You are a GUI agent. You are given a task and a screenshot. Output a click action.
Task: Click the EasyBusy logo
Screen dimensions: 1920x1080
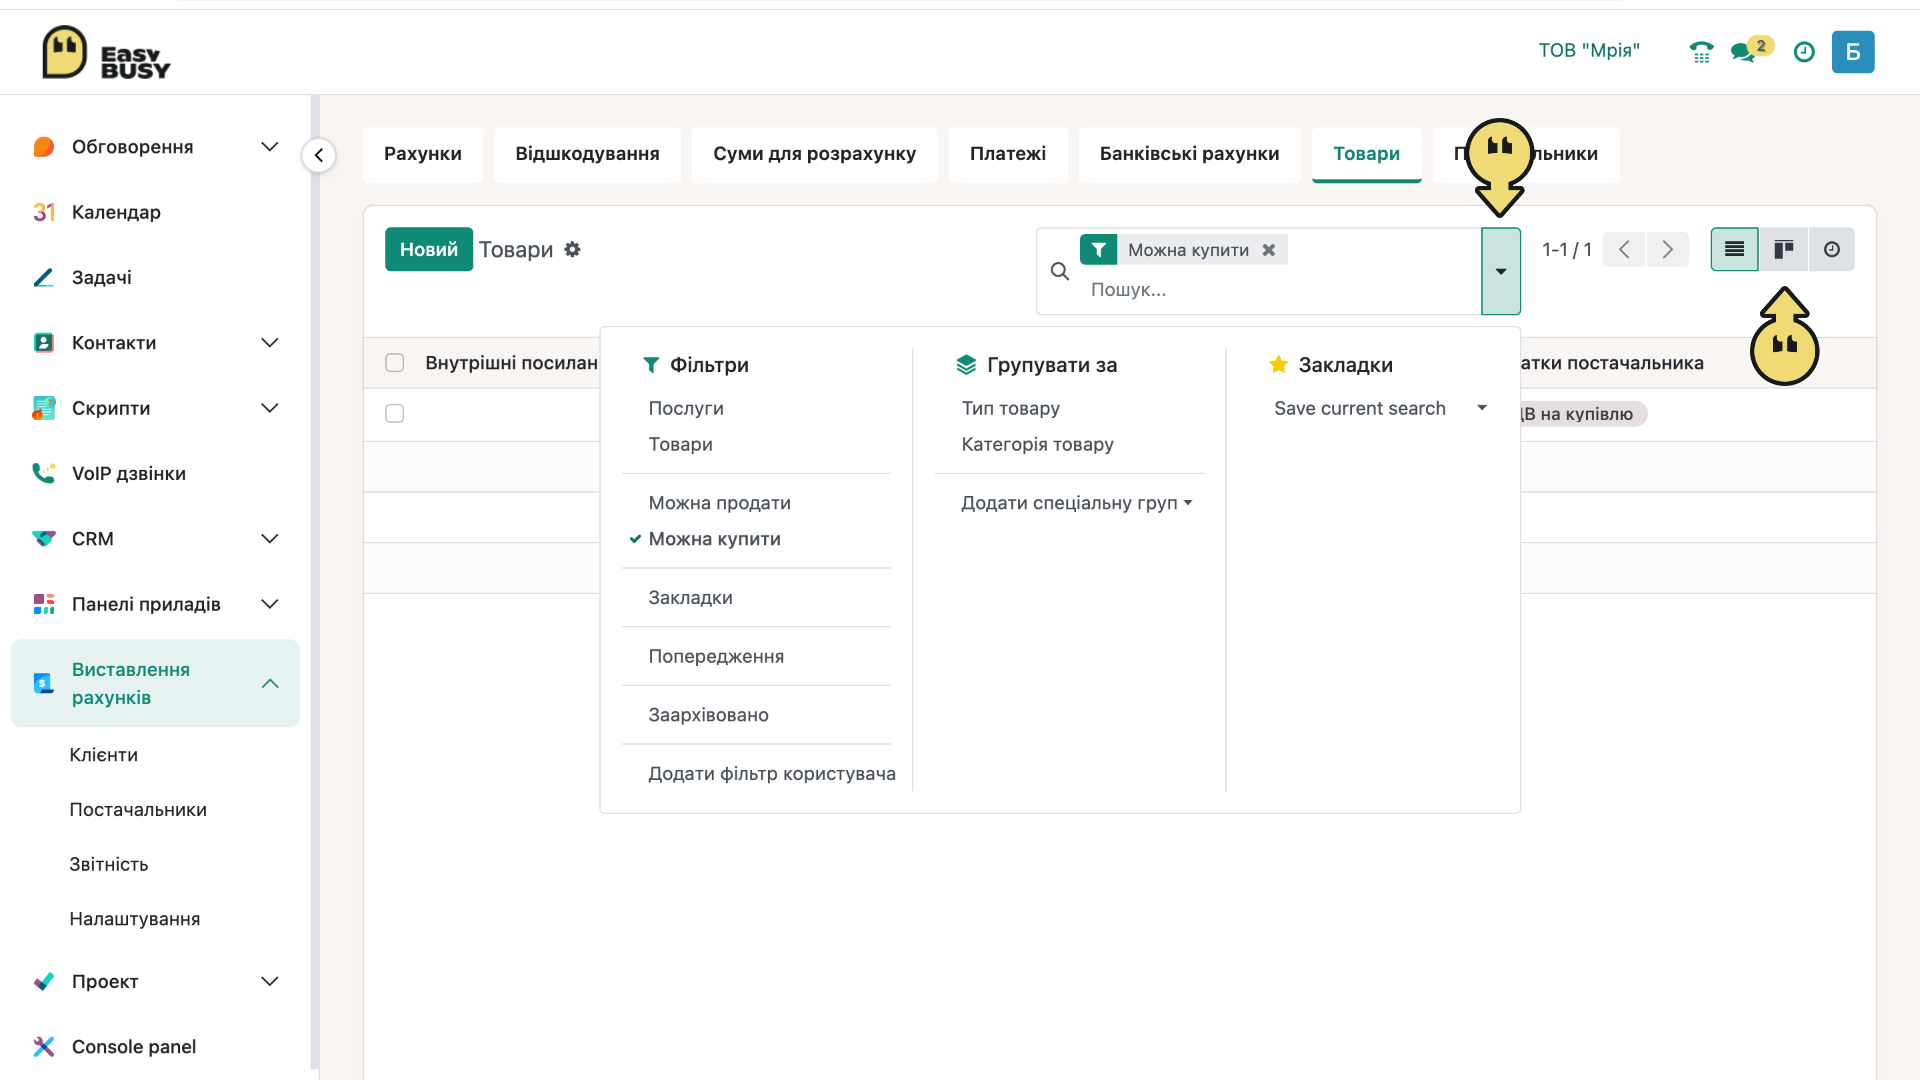coord(106,53)
